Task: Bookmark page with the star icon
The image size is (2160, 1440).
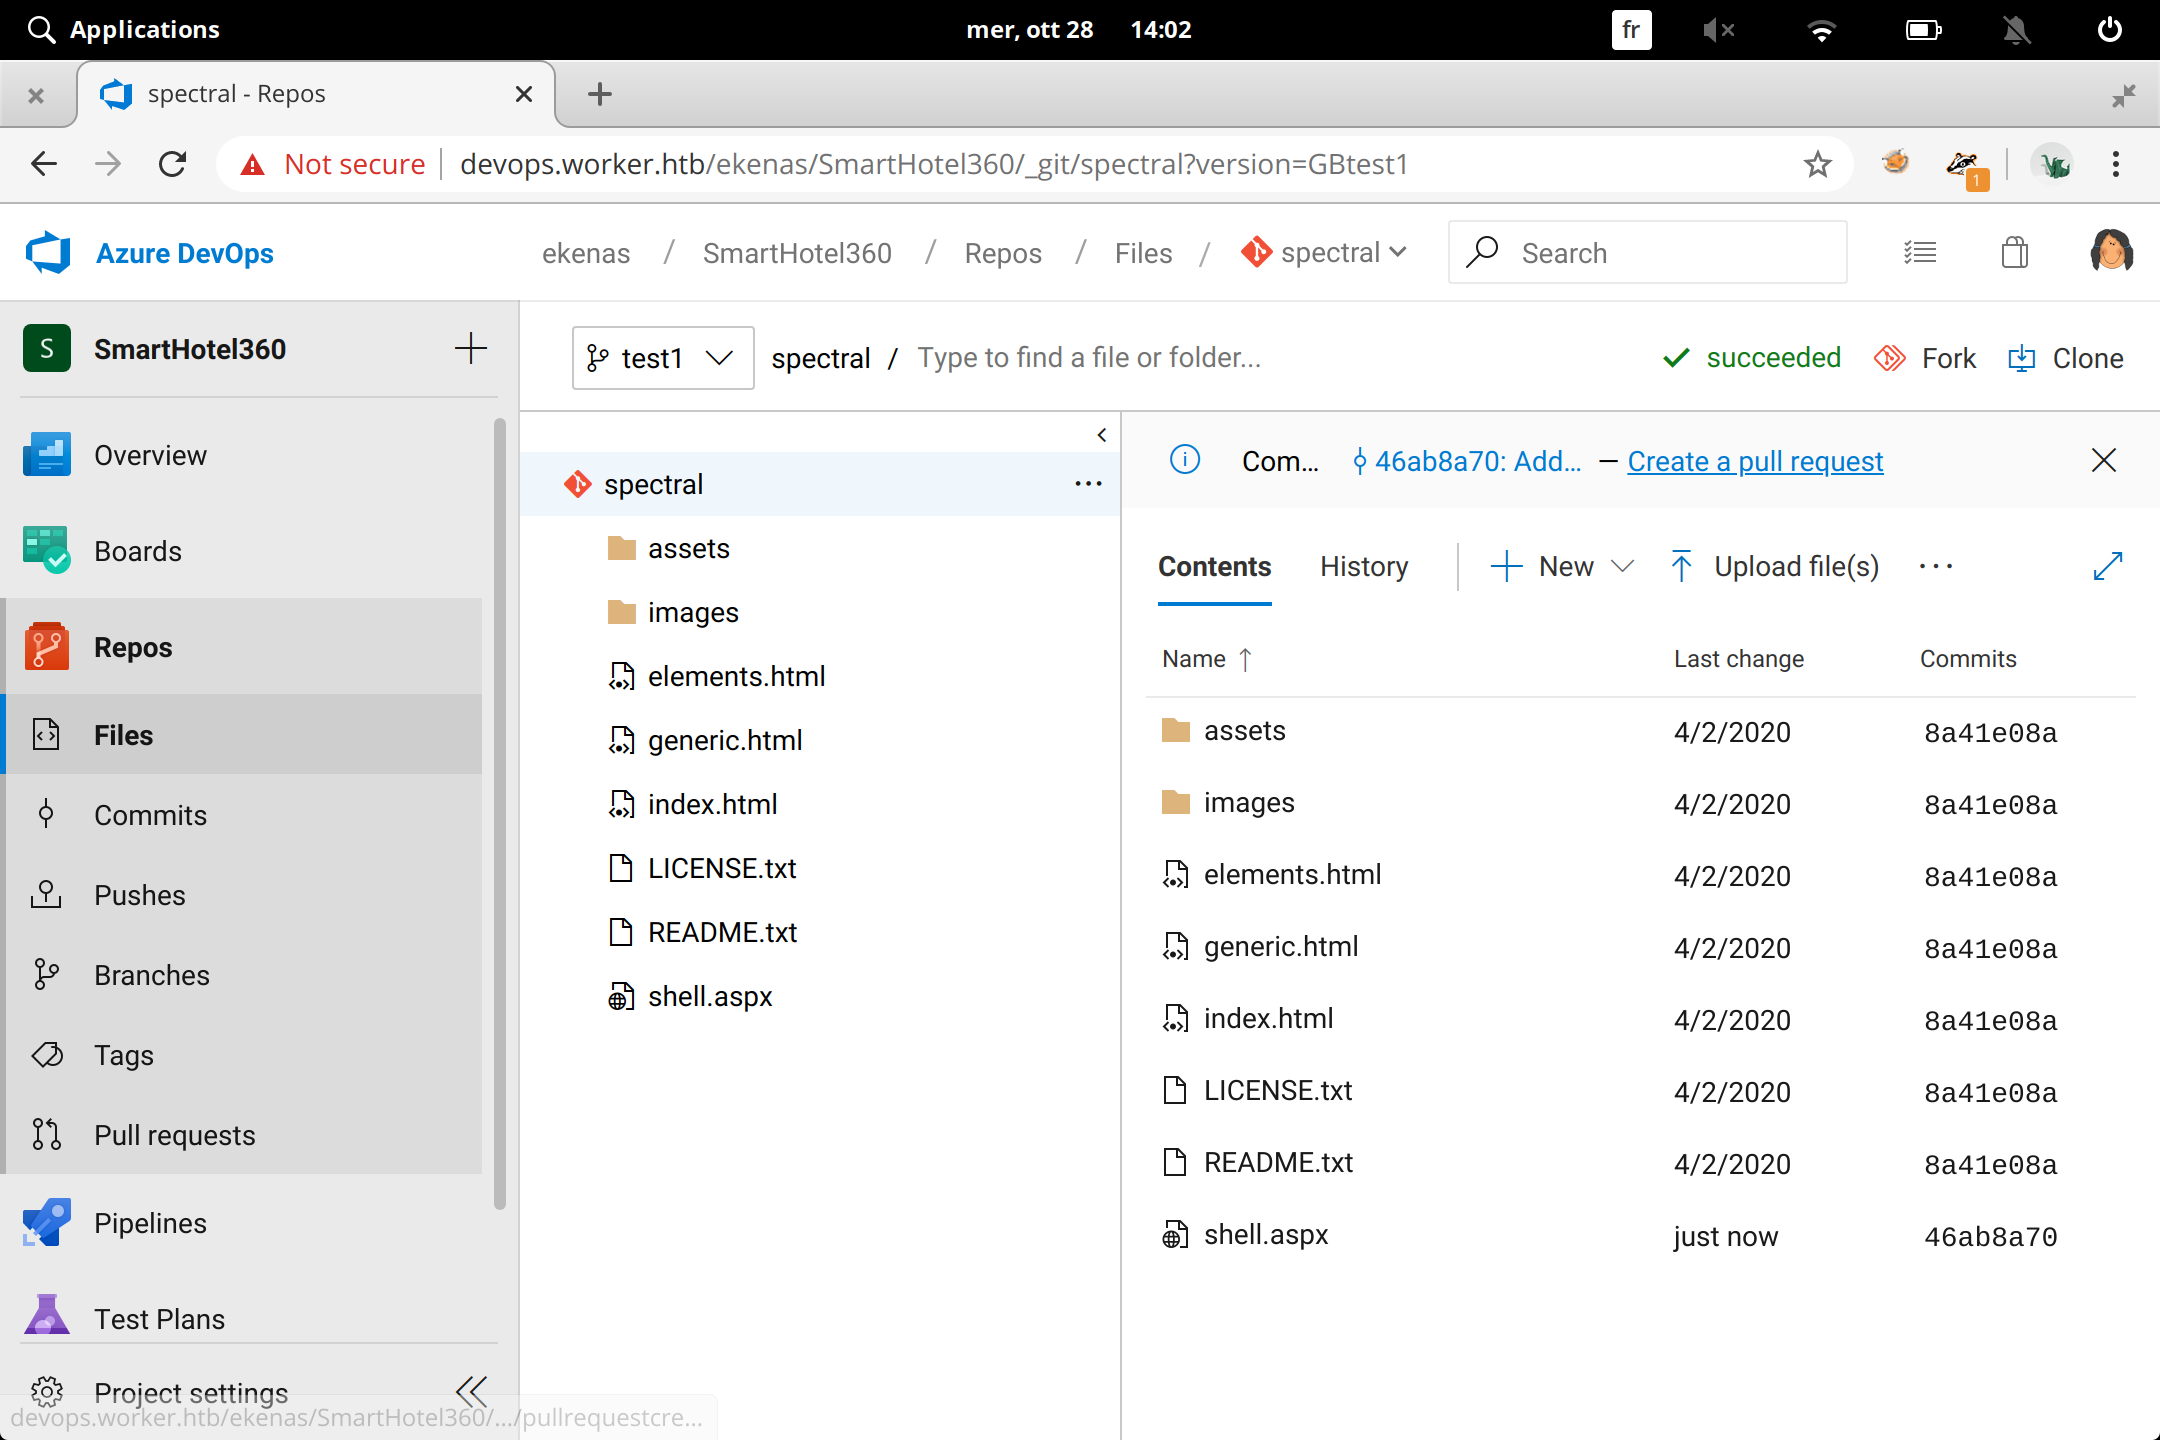Action: pos(1817,164)
